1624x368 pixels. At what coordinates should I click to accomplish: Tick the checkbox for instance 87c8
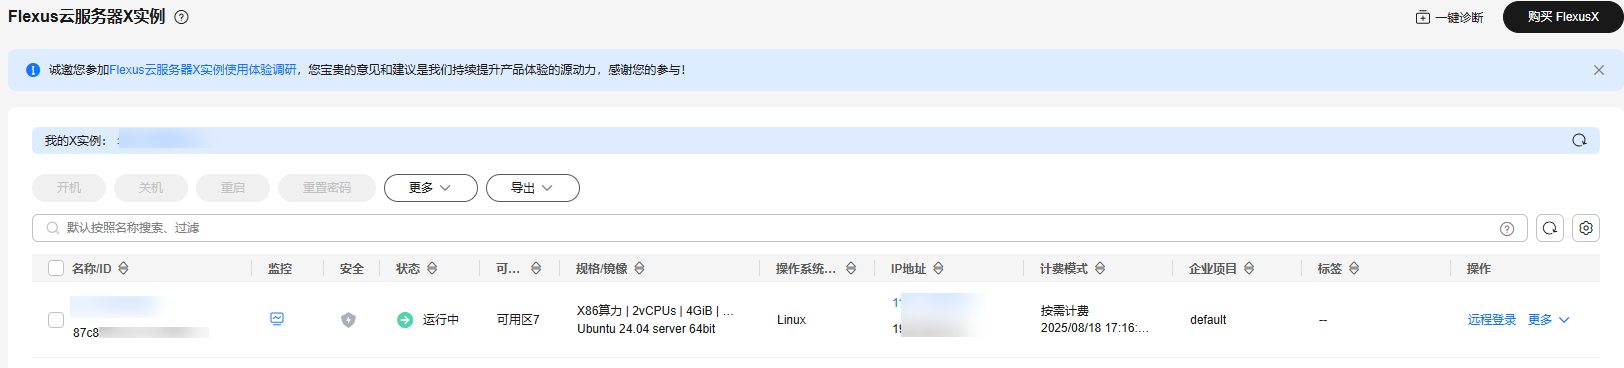coord(56,320)
